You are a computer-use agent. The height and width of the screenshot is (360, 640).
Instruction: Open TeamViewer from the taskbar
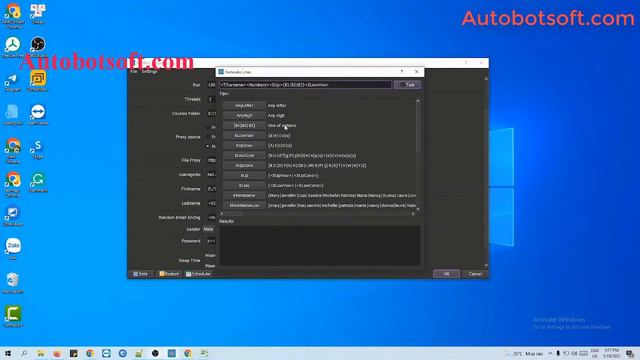pos(106,353)
